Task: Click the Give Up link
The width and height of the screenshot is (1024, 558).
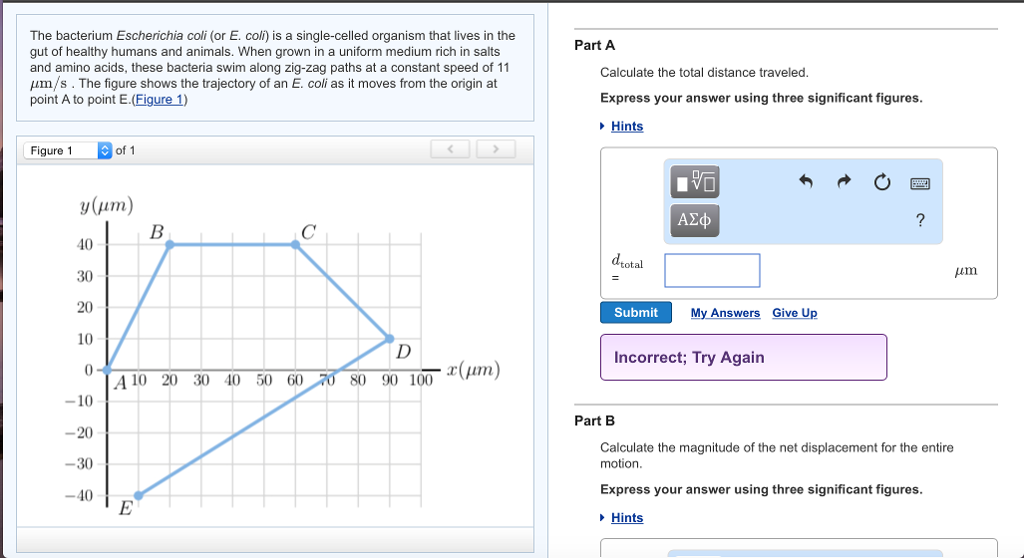Action: 794,313
